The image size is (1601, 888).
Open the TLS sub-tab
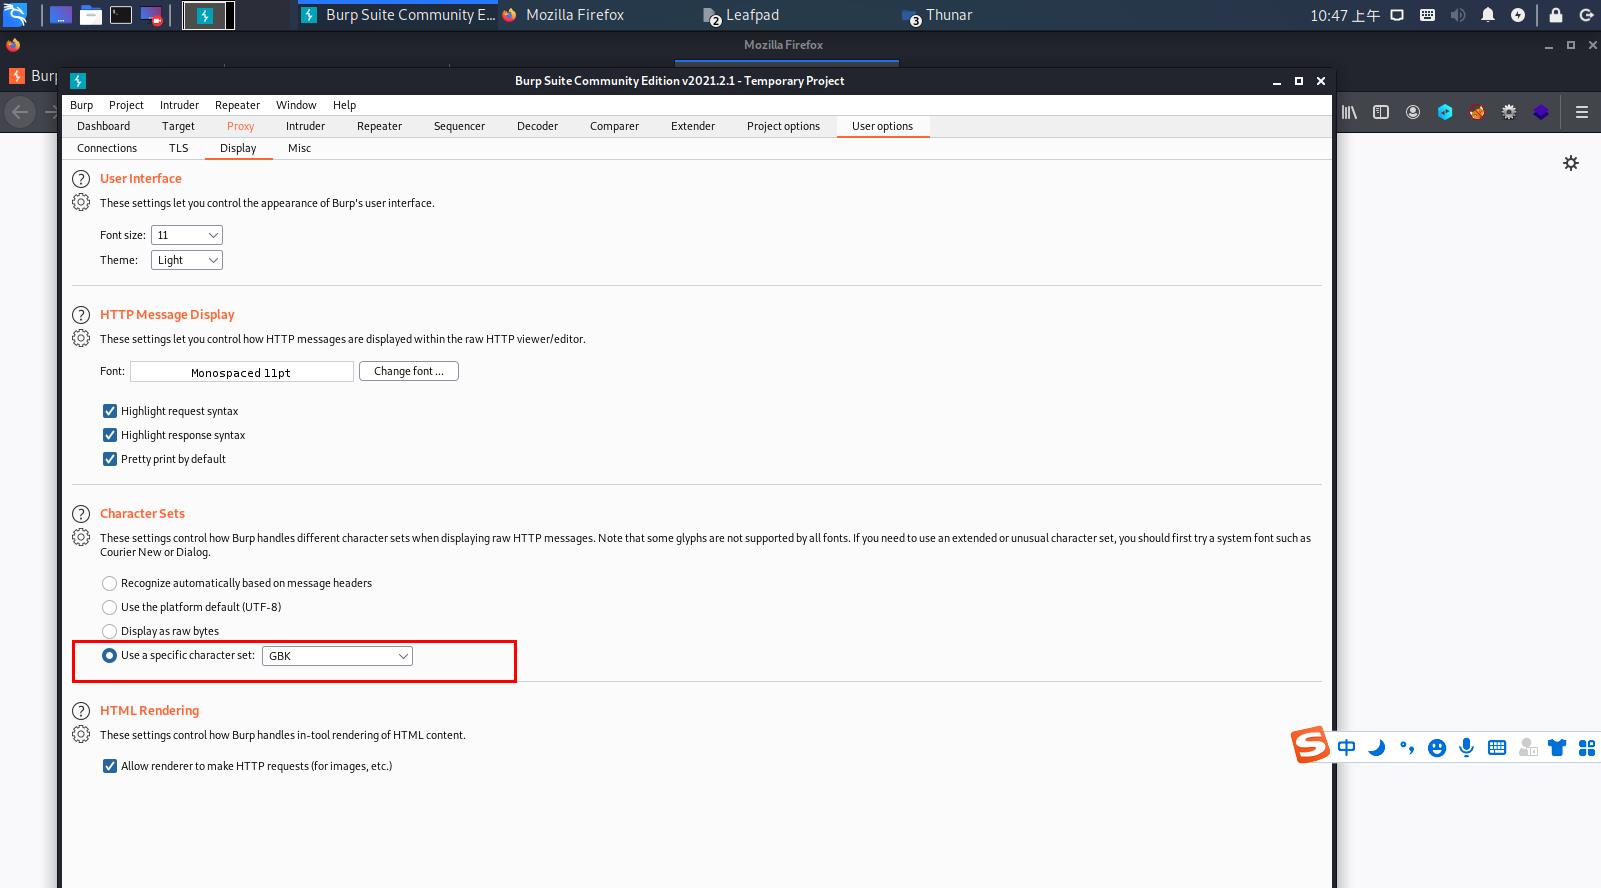(178, 148)
